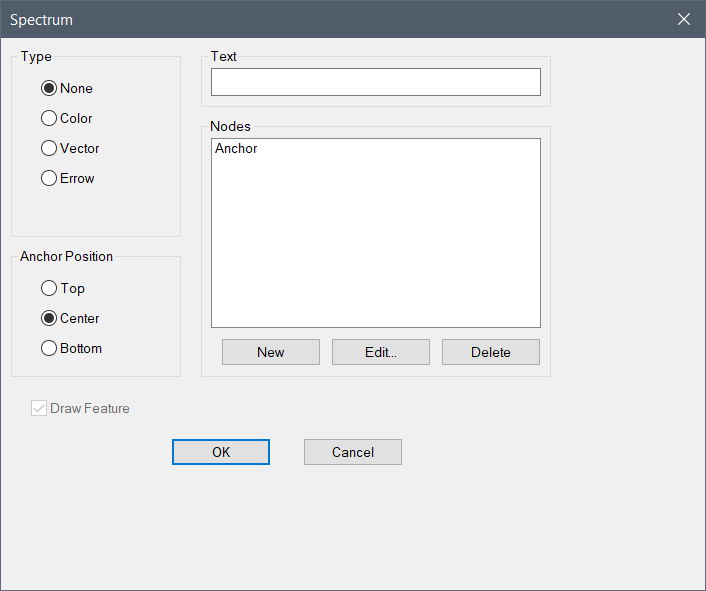Click empty area of the Nodes listbox
The width and height of the screenshot is (706, 591).
pos(375,250)
